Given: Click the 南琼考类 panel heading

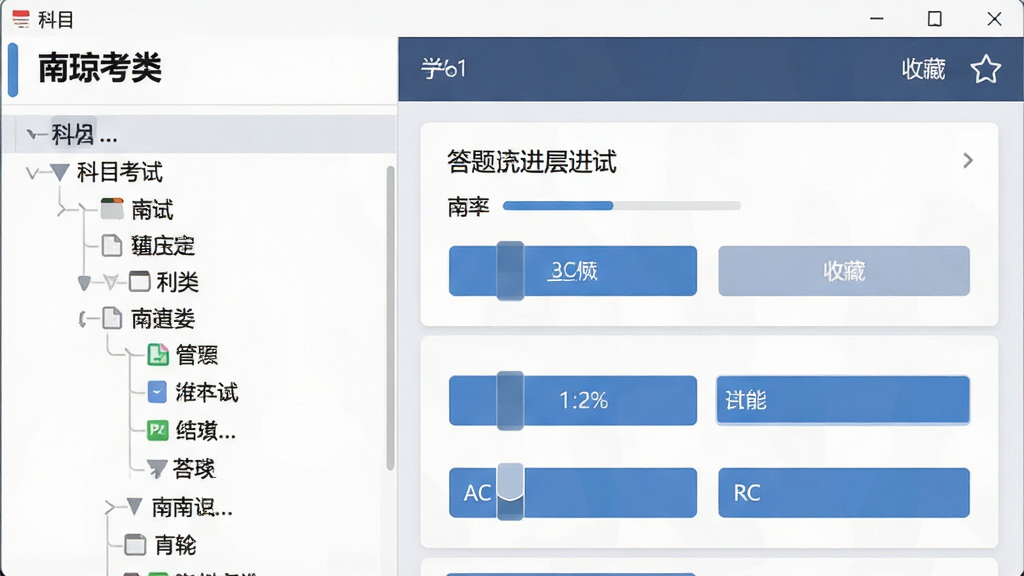Looking at the screenshot, I should coord(100,68).
